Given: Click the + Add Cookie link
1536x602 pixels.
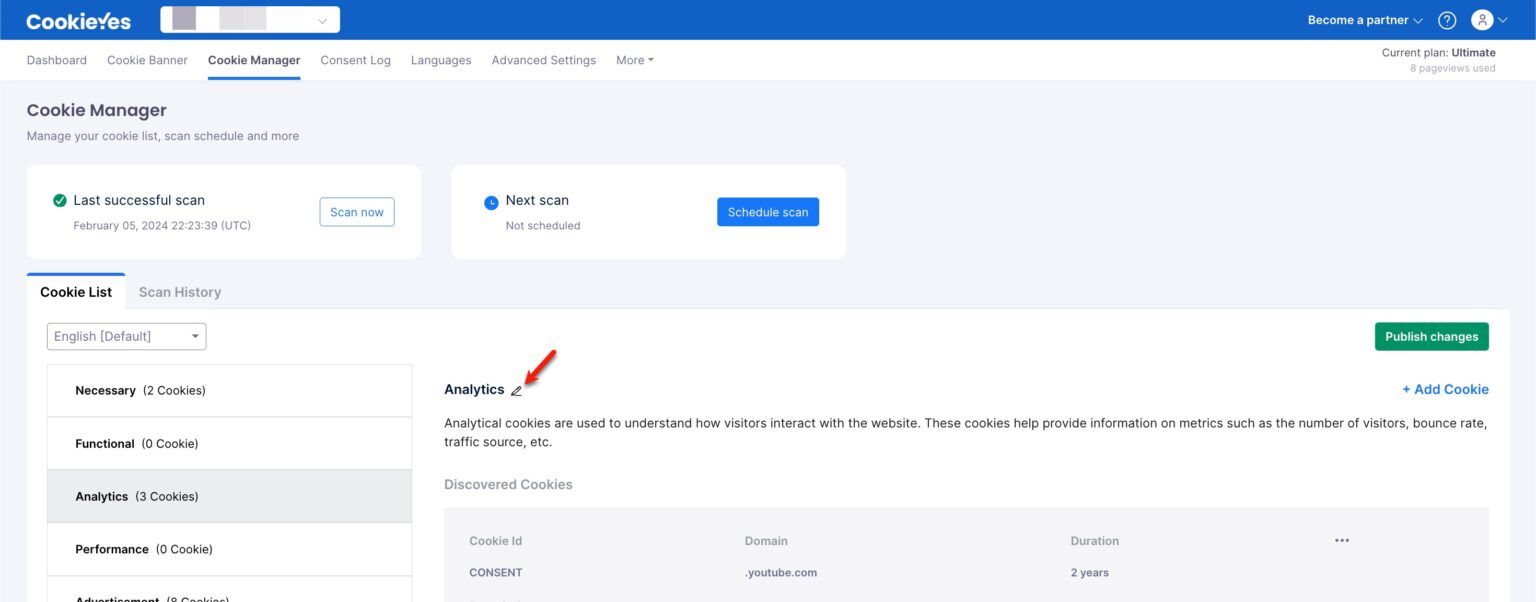Looking at the screenshot, I should tap(1445, 390).
